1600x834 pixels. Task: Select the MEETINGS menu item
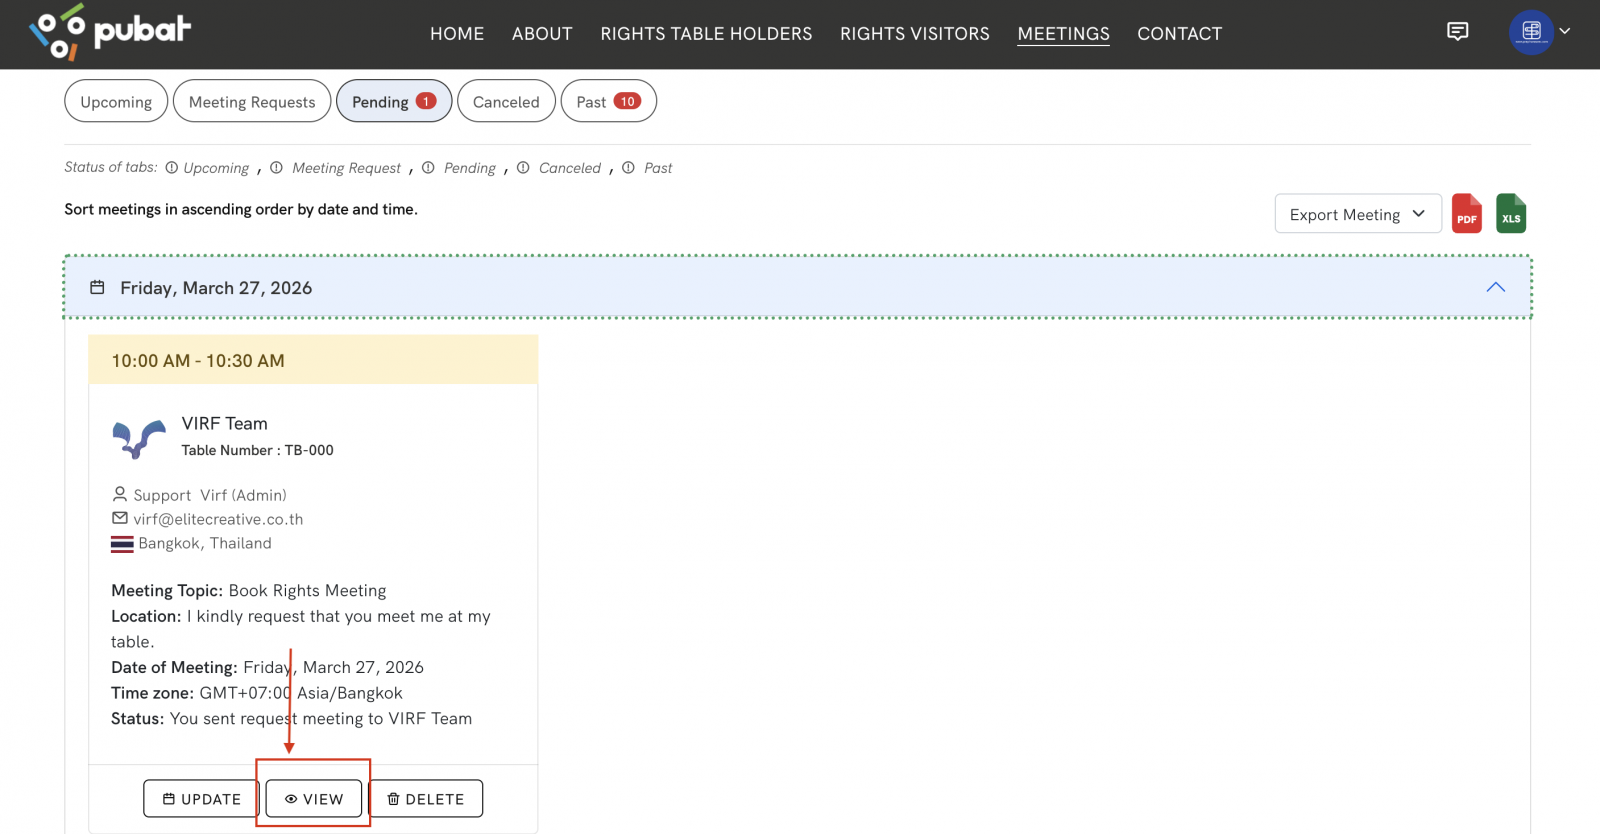(x=1063, y=34)
